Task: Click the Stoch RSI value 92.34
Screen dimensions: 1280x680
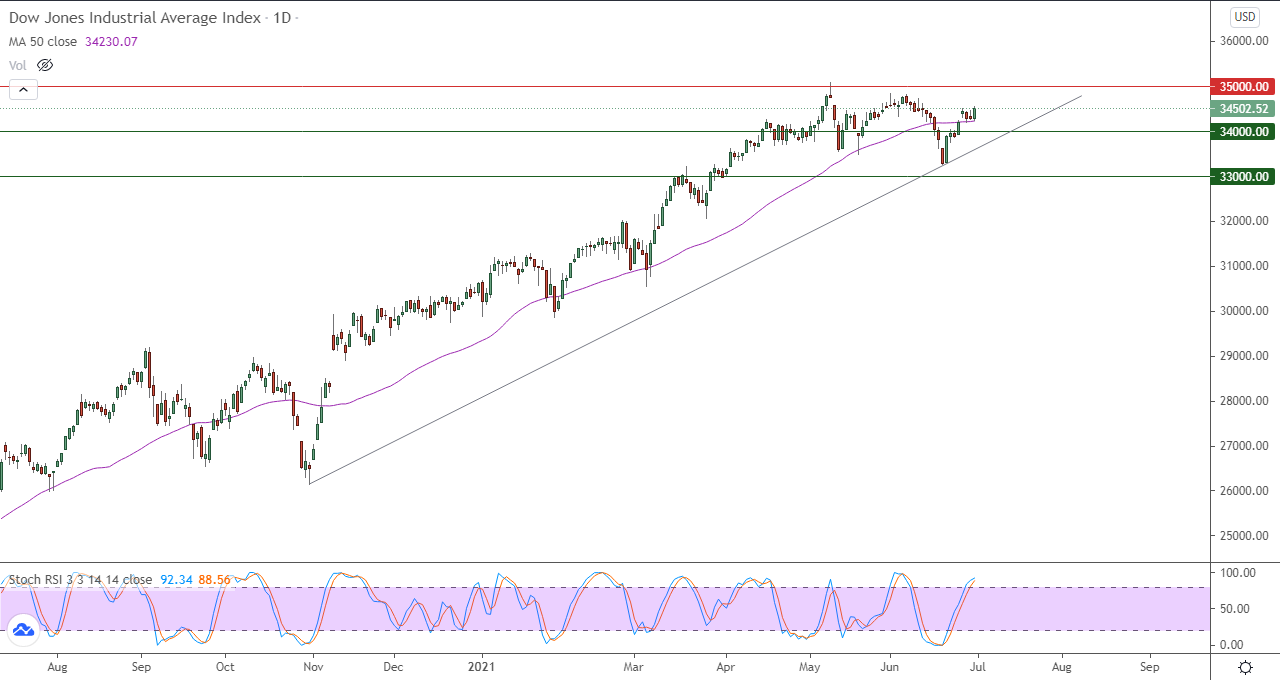Action: 176,579
